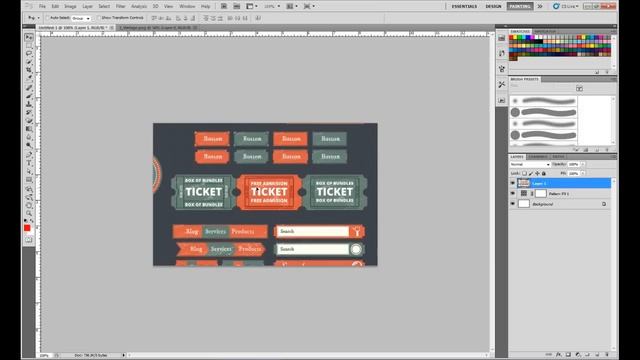
Task: Open the CS Live button
Action: (x=566, y=7)
